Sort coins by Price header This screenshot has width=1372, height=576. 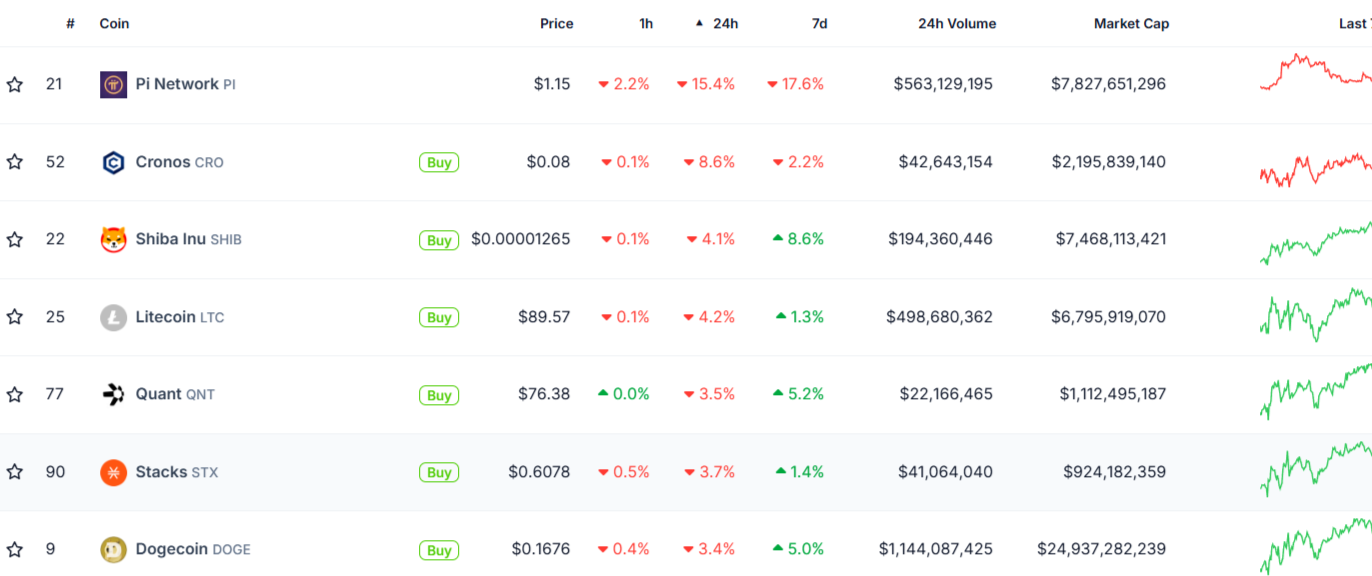tap(556, 24)
